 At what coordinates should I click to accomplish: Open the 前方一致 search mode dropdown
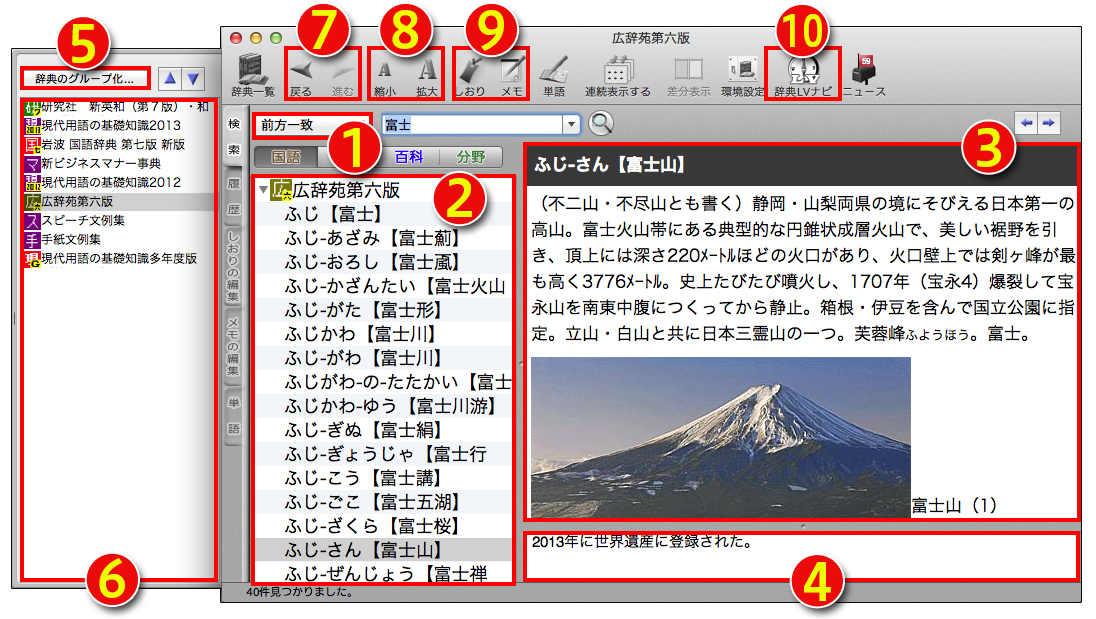tap(312, 125)
